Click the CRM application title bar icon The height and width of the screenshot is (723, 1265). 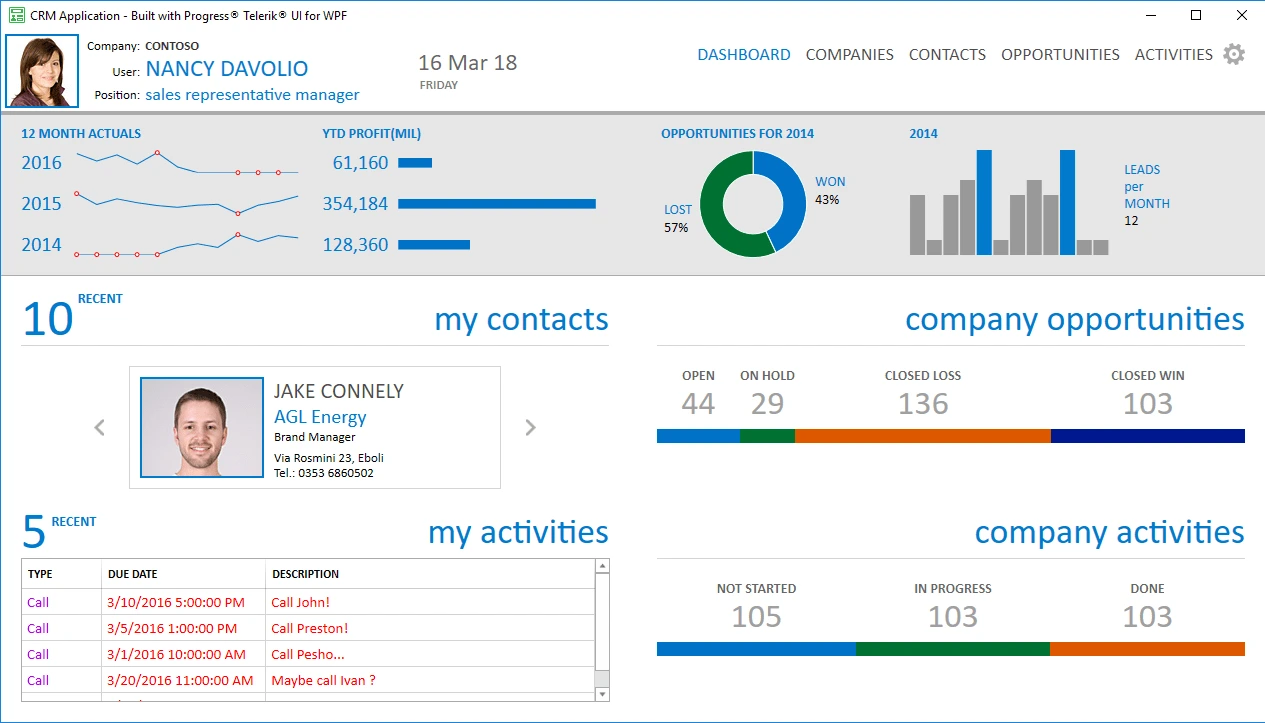[x=16, y=16]
